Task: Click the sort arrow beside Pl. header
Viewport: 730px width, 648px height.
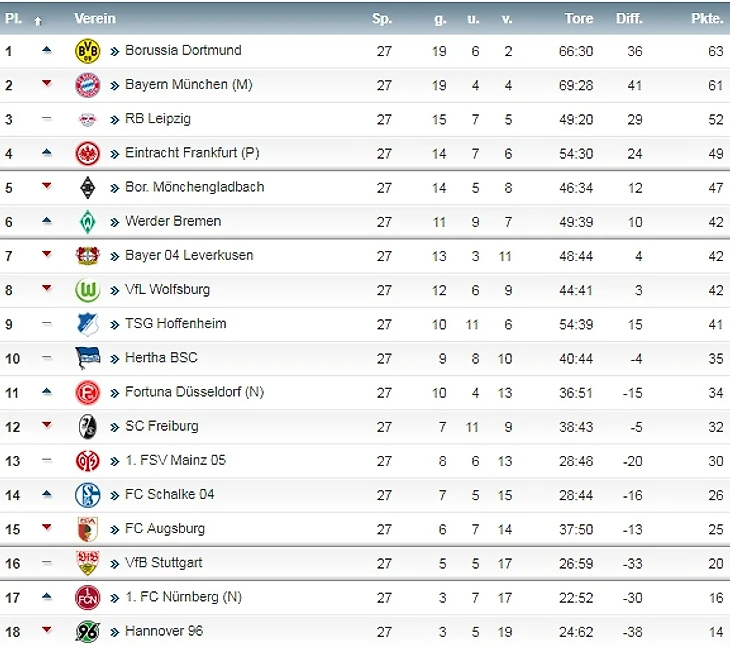Action: [x=38, y=20]
